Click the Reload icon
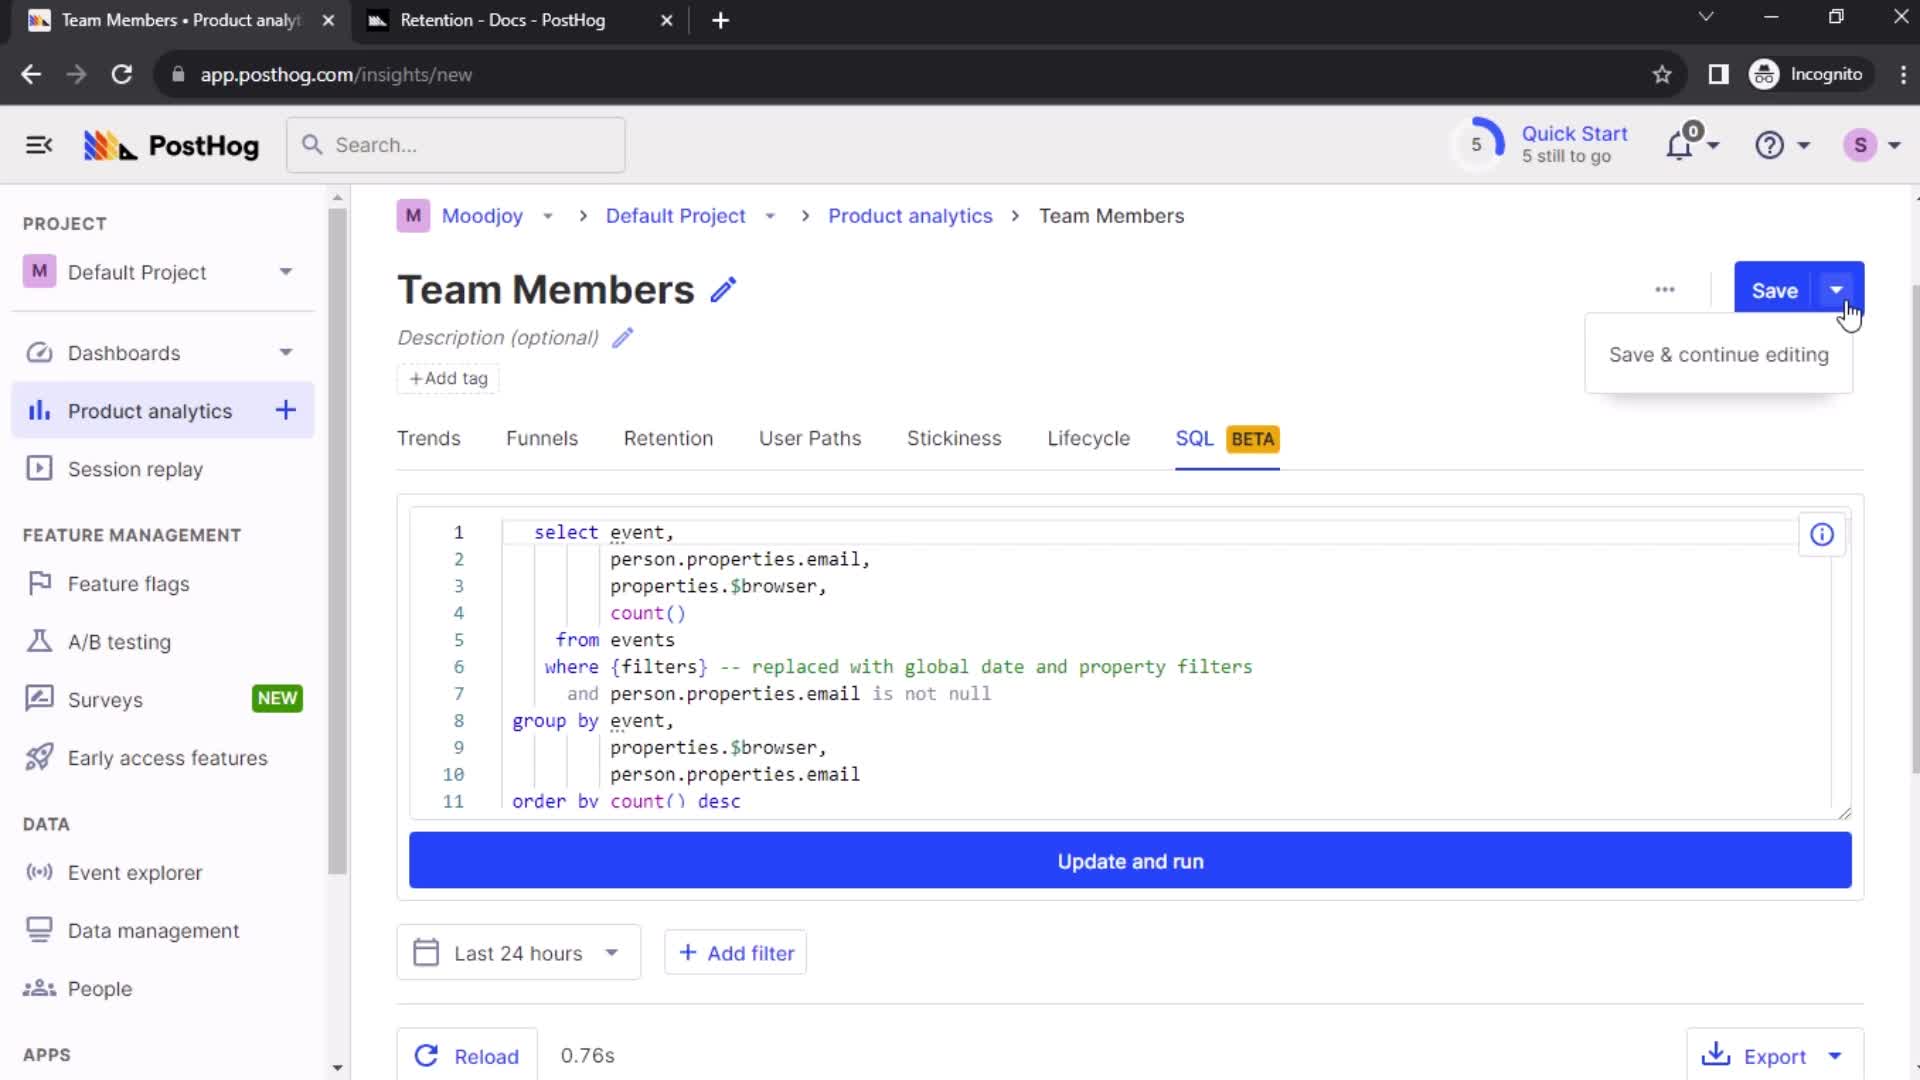Screen dimensions: 1920x1080 pos(425,1056)
